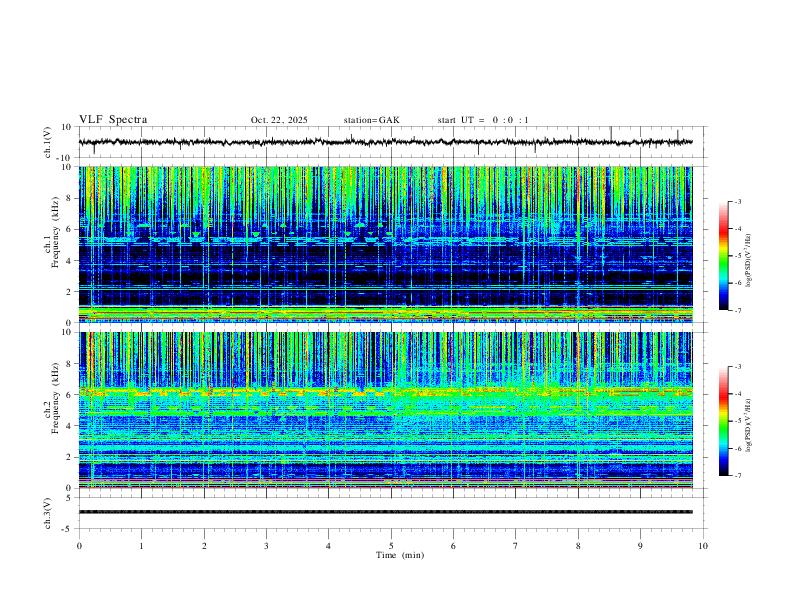Click inside the ch.1 spectrogram panel
Image resolution: width=792 pixels, height=612 pixels.
tap(385, 244)
